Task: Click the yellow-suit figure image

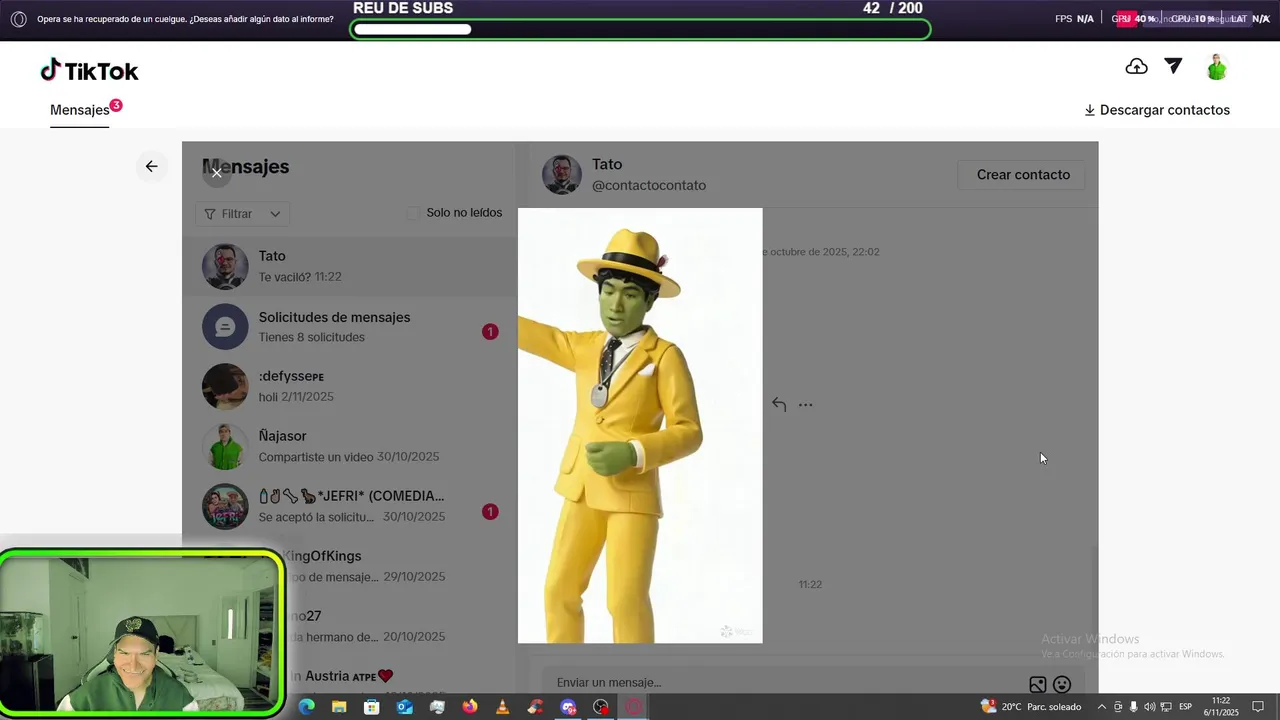Action: [x=640, y=425]
